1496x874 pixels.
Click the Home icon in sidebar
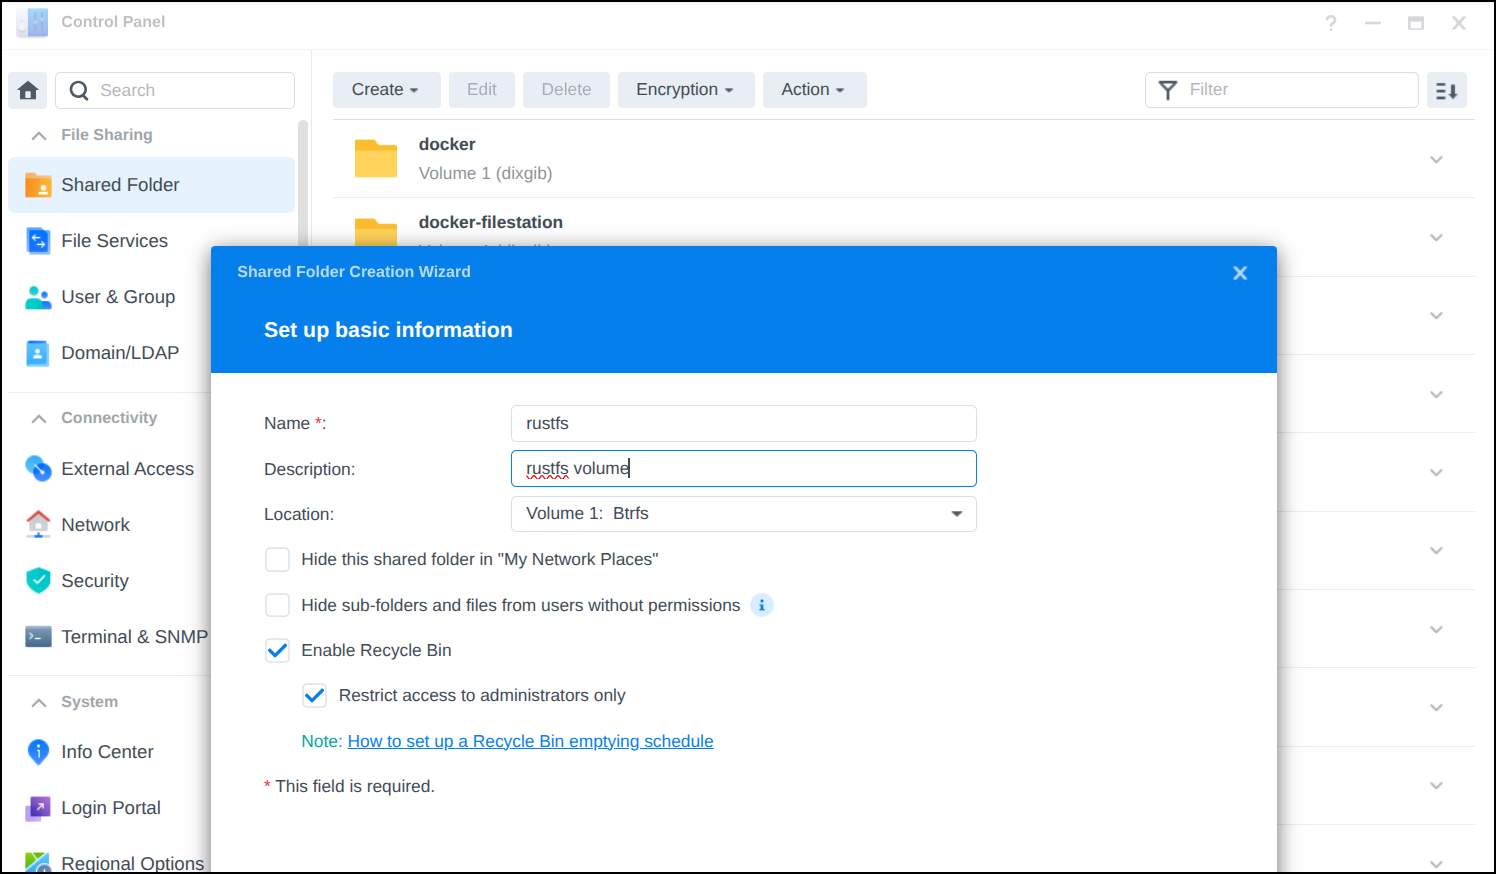pyautogui.click(x=28, y=90)
